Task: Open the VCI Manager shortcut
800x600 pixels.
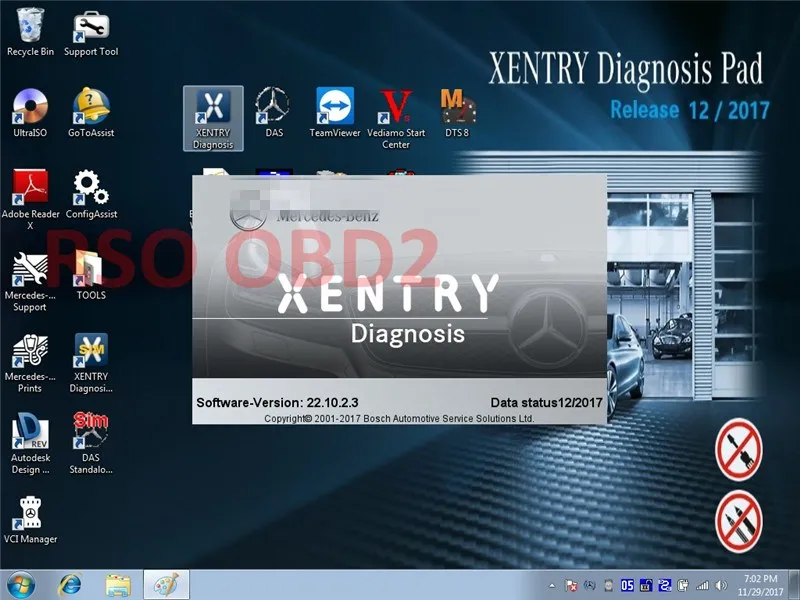Action: (30, 520)
